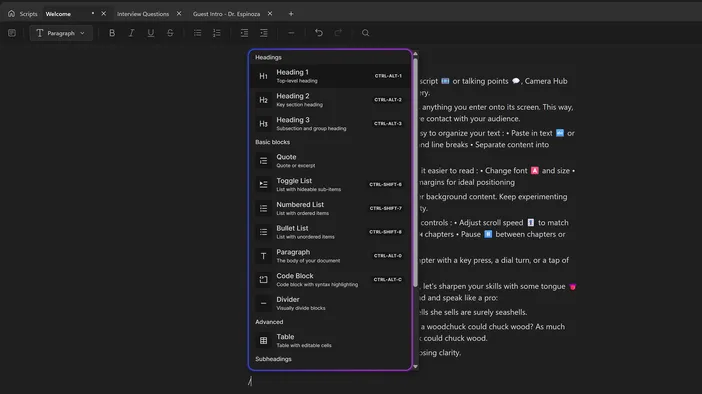Insert divider line using toolbar dash icon
The width and height of the screenshot is (702, 394).
pyautogui.click(x=291, y=33)
